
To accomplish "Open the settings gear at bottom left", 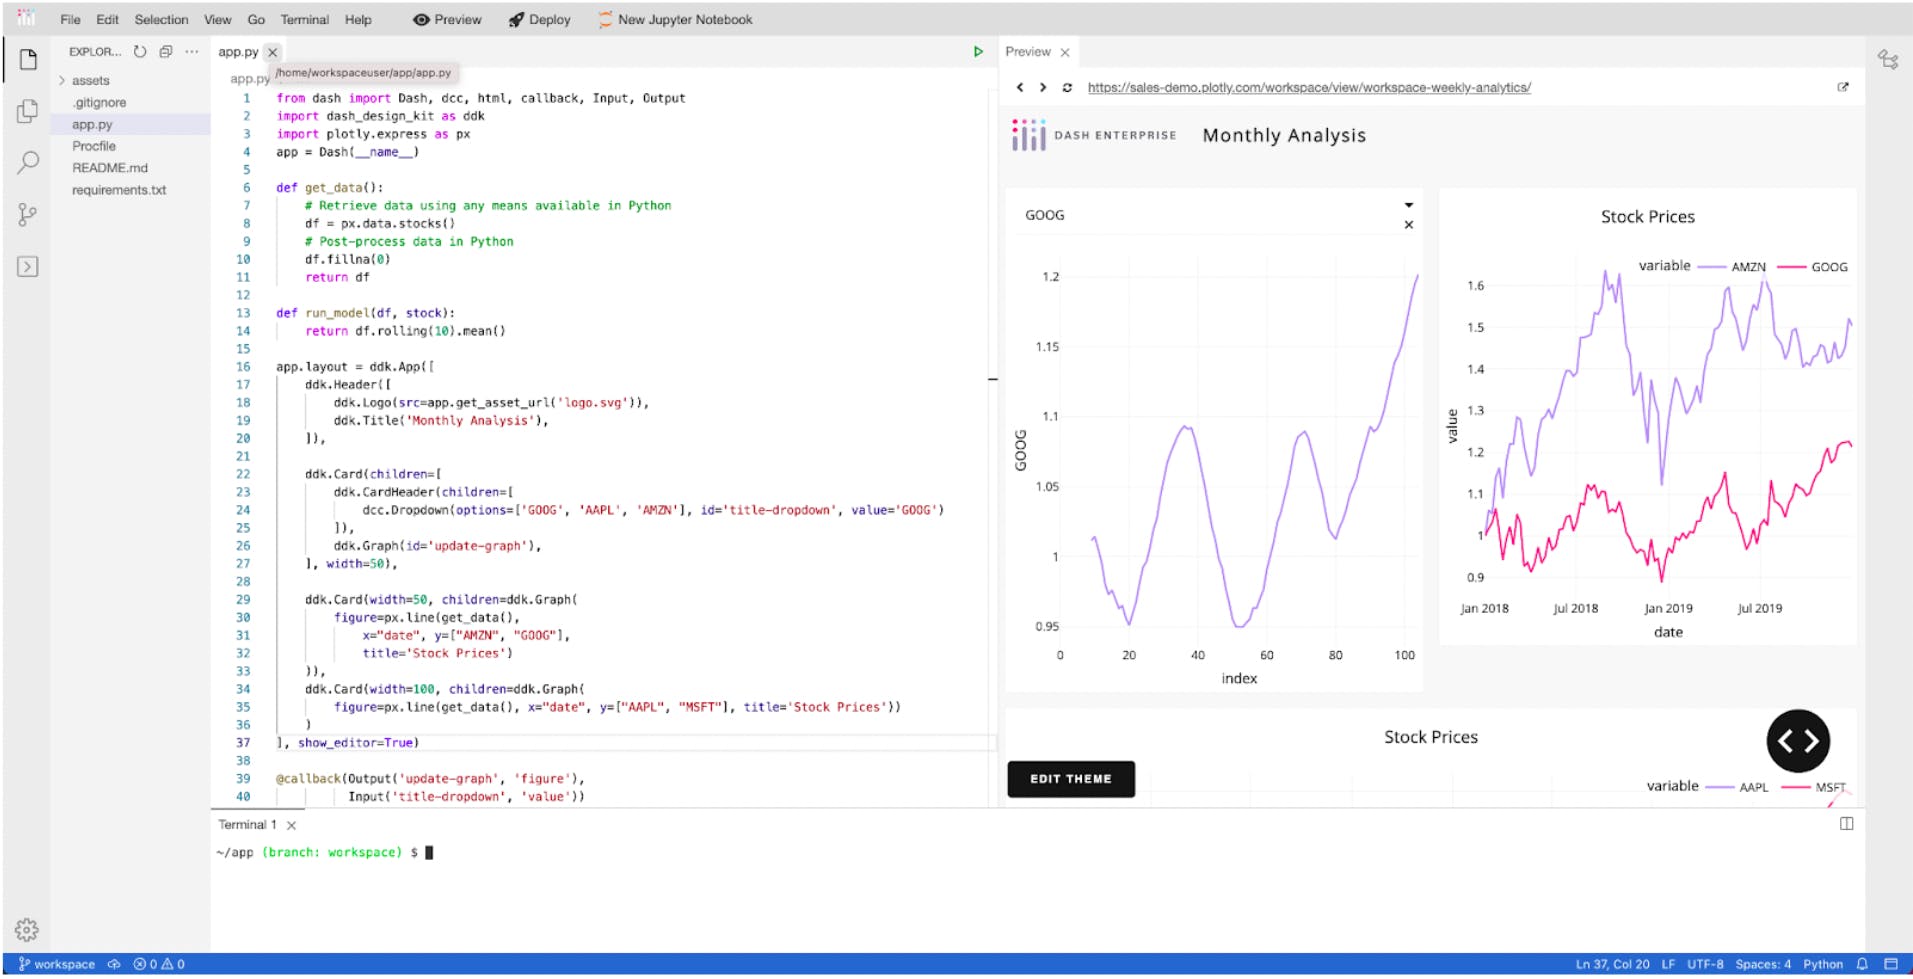I will (25, 929).
